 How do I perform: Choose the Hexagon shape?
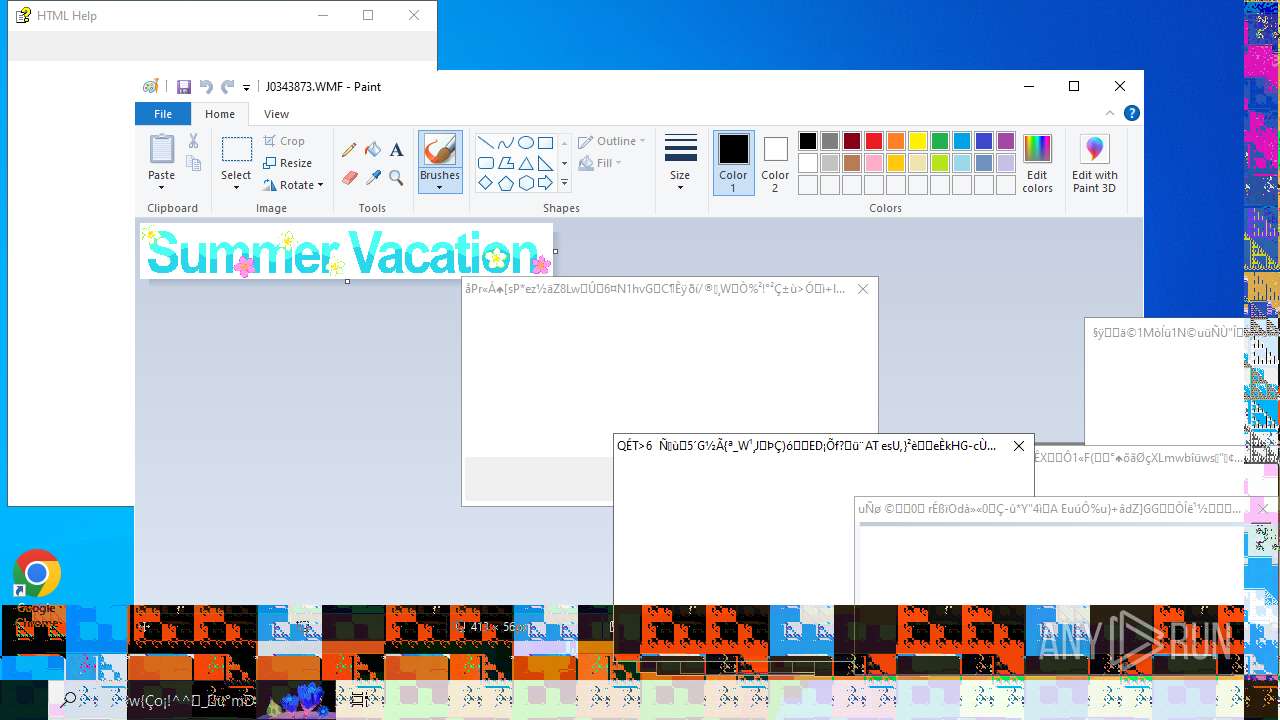tap(526, 183)
